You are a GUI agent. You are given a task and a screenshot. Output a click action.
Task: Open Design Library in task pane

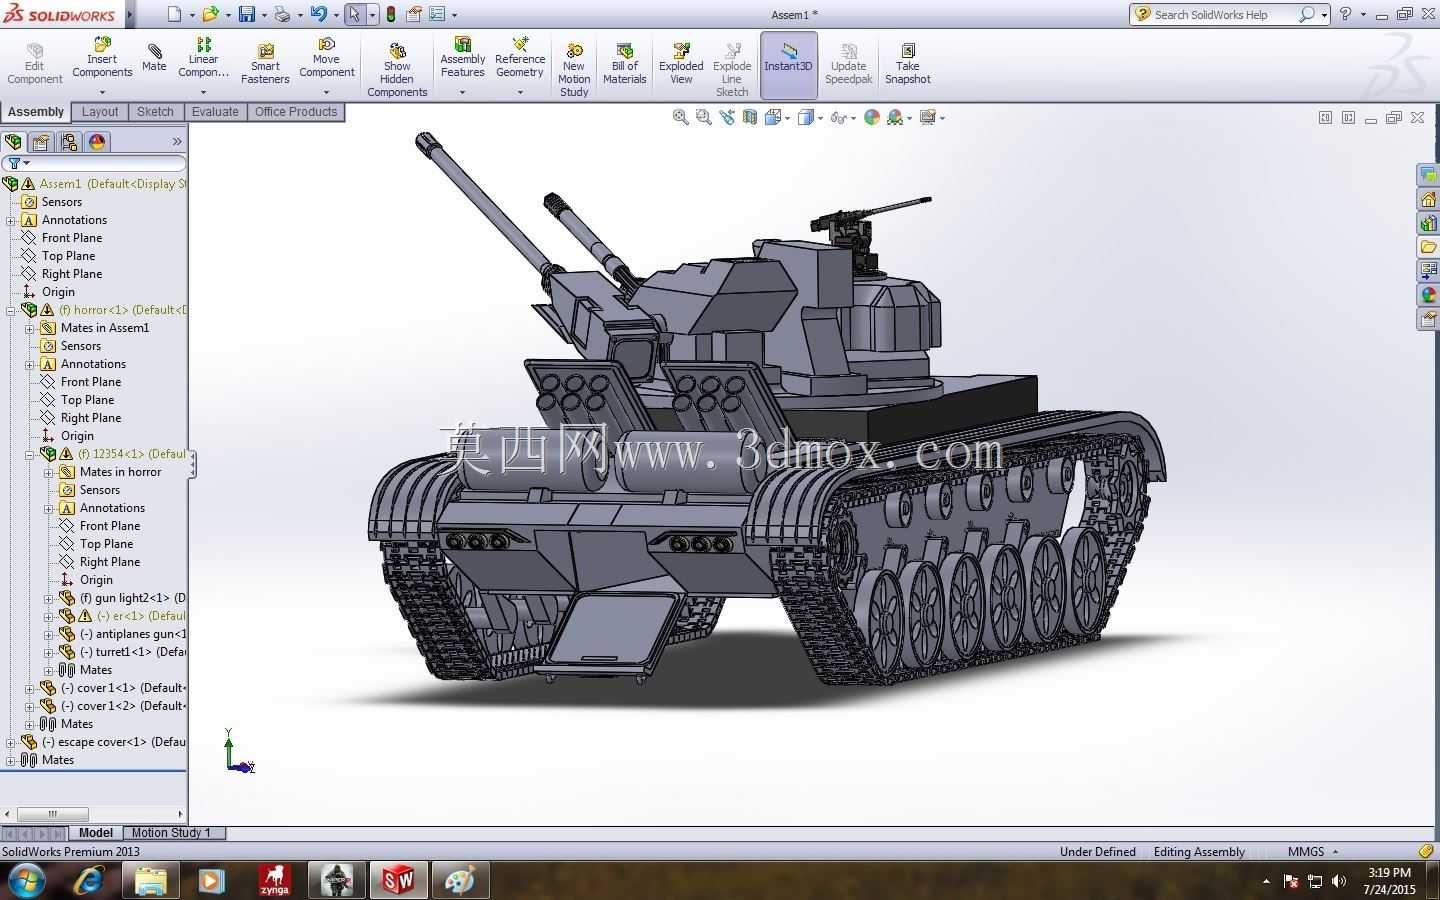1428,223
